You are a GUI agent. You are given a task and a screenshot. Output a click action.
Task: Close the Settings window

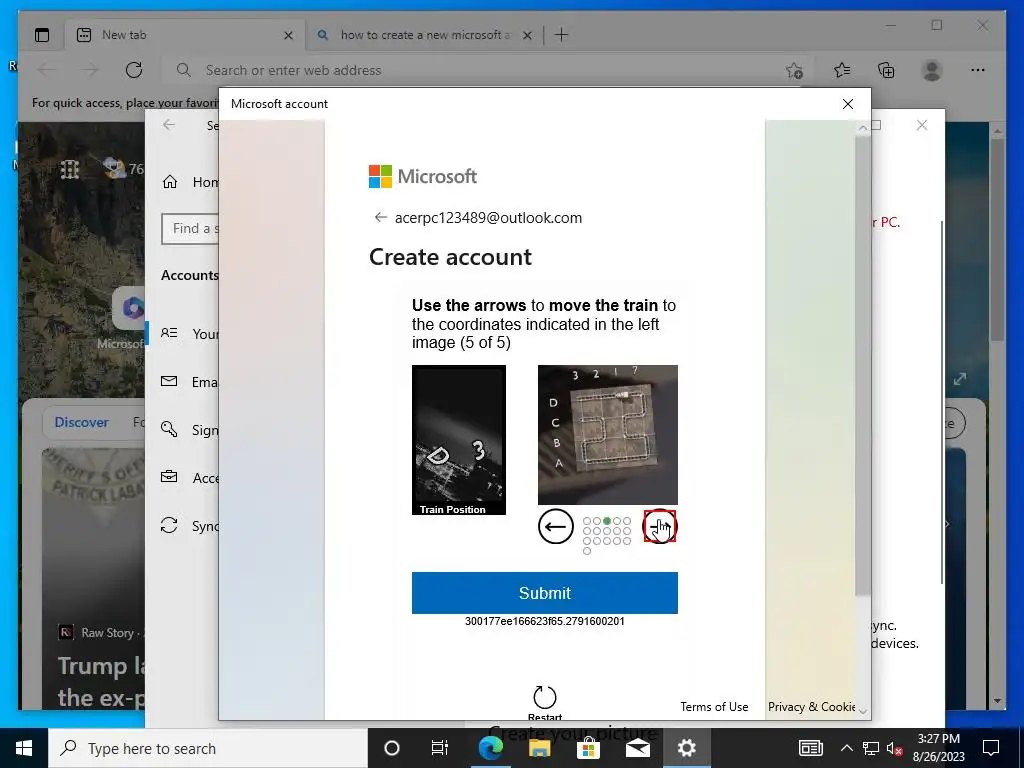921,125
